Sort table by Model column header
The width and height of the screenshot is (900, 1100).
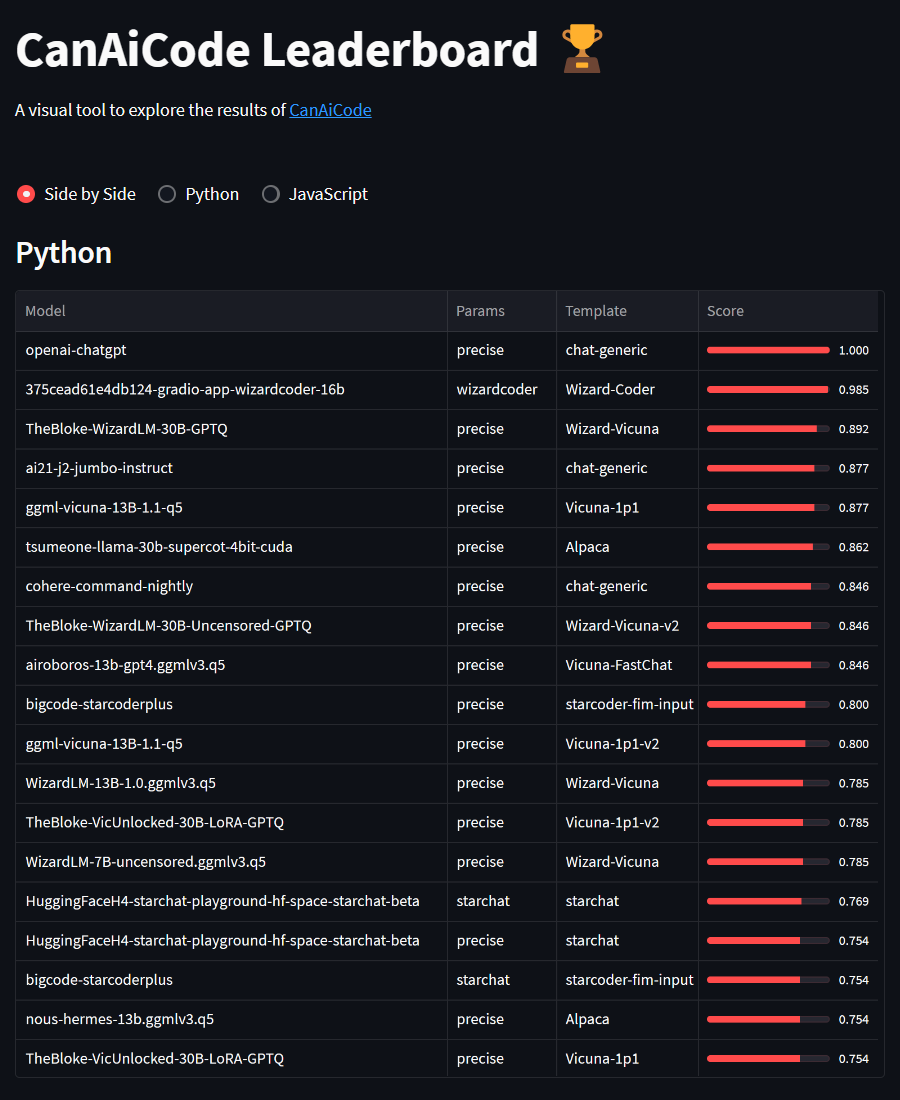coord(231,311)
